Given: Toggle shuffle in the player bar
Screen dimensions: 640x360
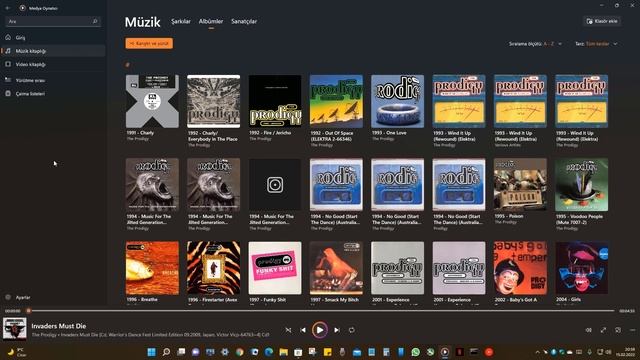Looking at the screenshot, I should [x=288, y=330].
